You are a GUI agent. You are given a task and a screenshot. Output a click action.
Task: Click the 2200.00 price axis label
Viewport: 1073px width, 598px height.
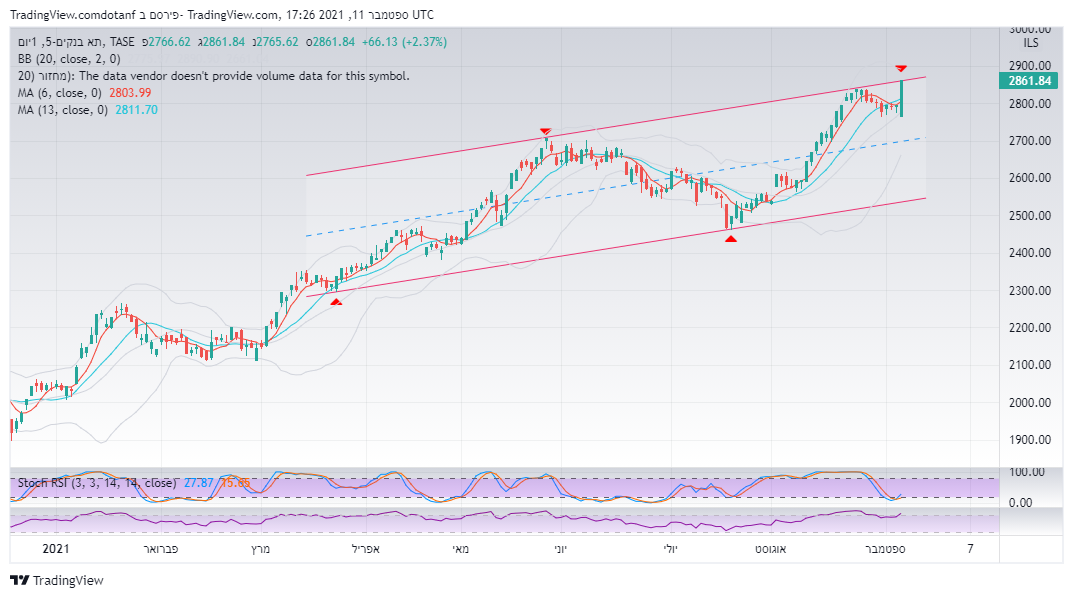pos(1030,328)
